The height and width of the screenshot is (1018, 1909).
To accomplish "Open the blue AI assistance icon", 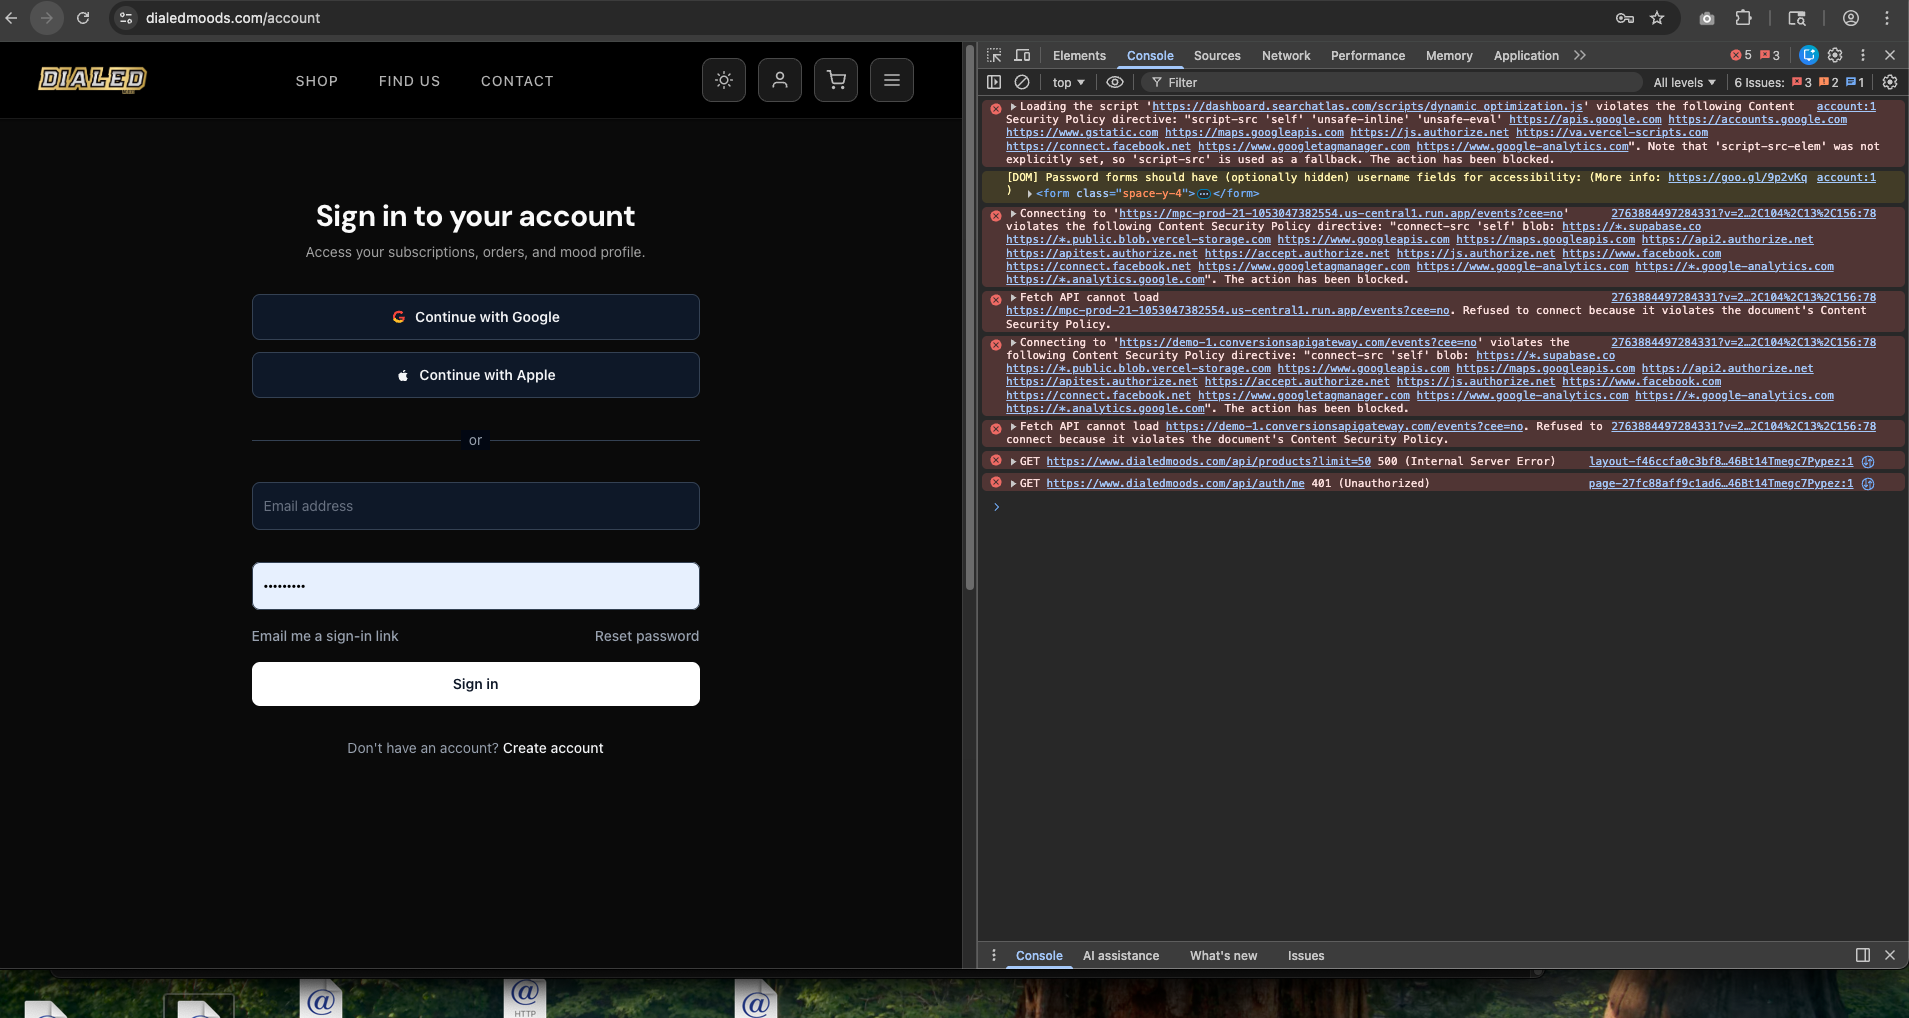I will point(1808,55).
